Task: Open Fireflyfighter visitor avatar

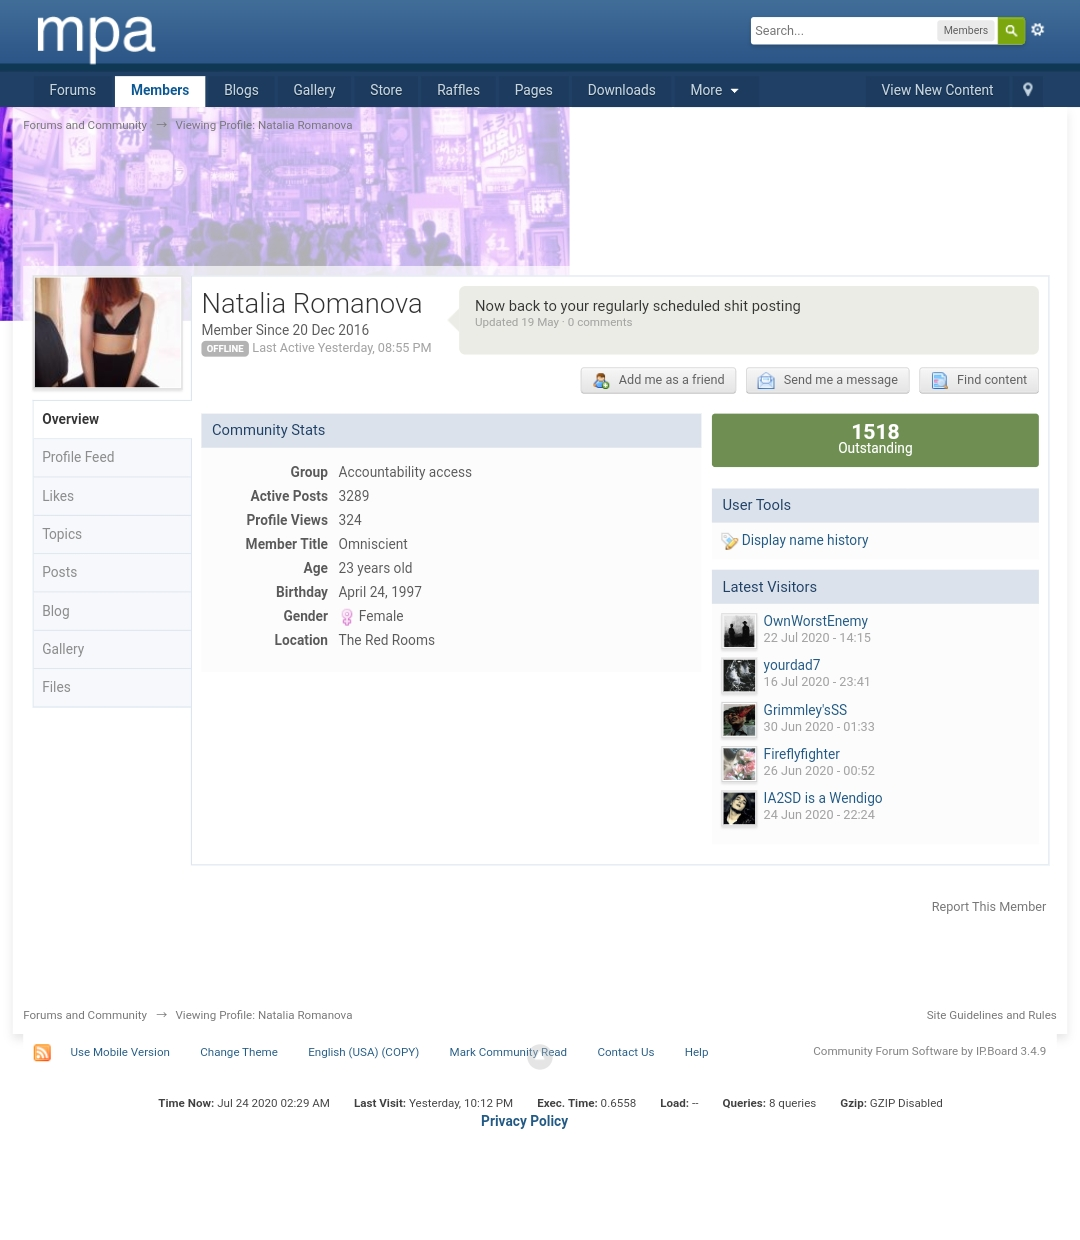Action: pyautogui.click(x=739, y=764)
